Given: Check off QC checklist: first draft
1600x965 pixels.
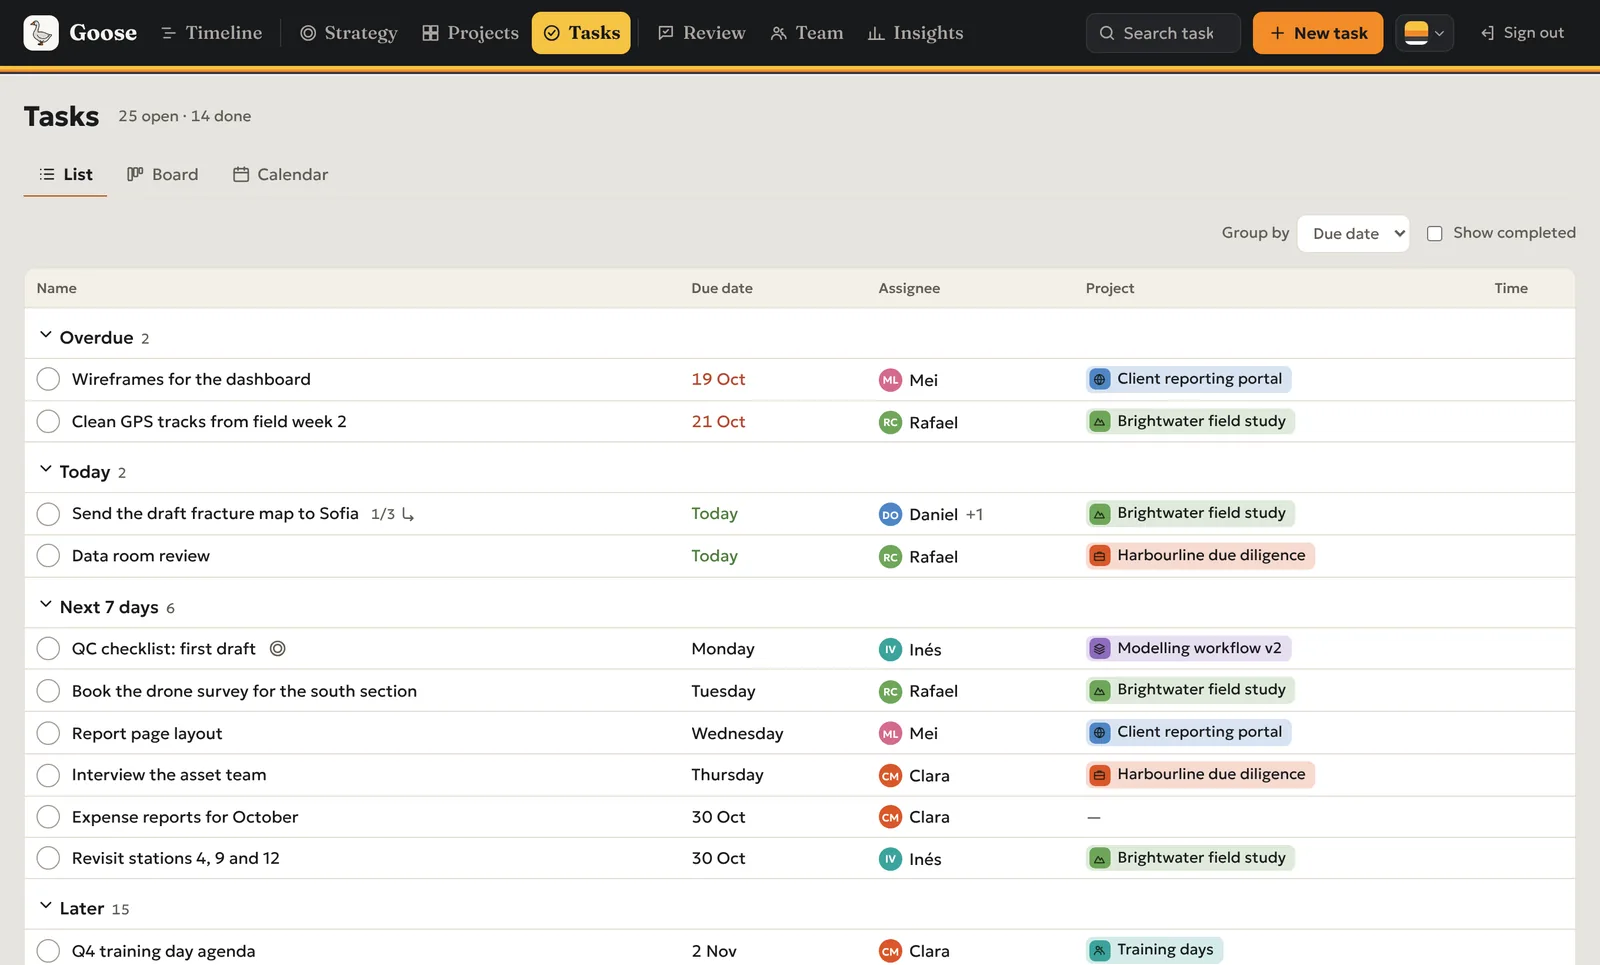Looking at the screenshot, I should (48, 648).
